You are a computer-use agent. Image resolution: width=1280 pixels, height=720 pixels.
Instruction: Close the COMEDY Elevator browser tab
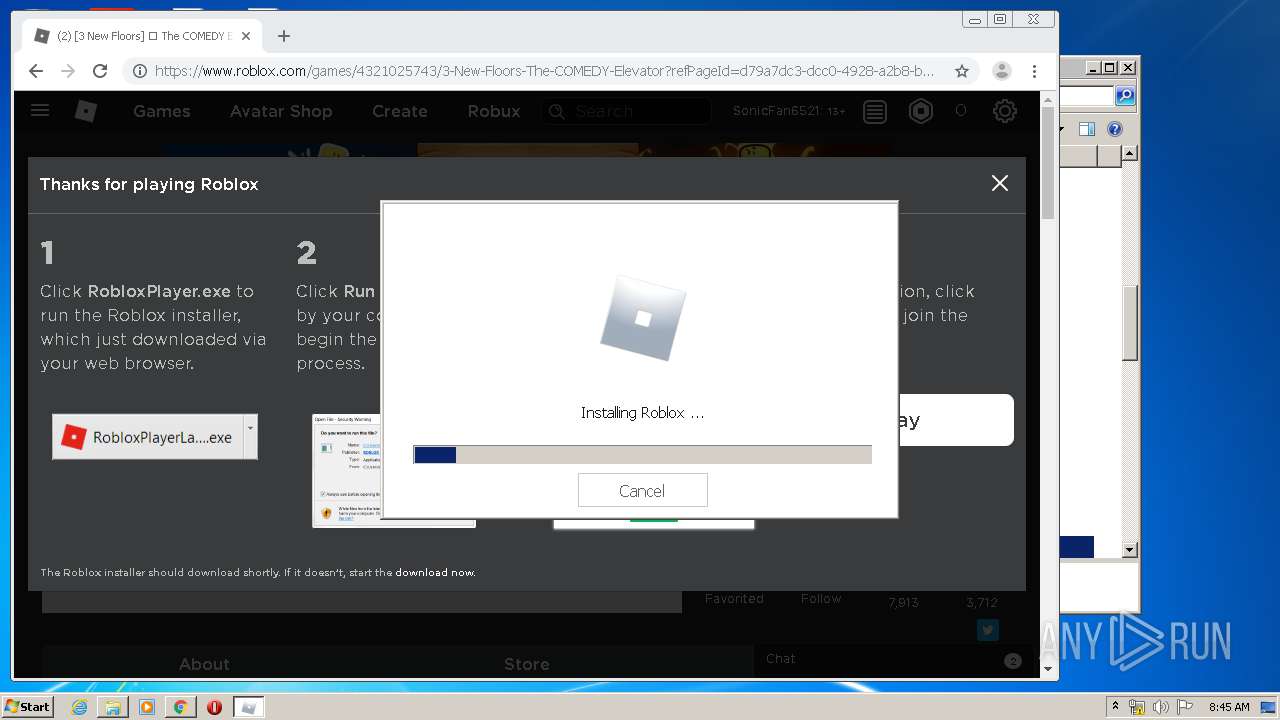point(246,36)
